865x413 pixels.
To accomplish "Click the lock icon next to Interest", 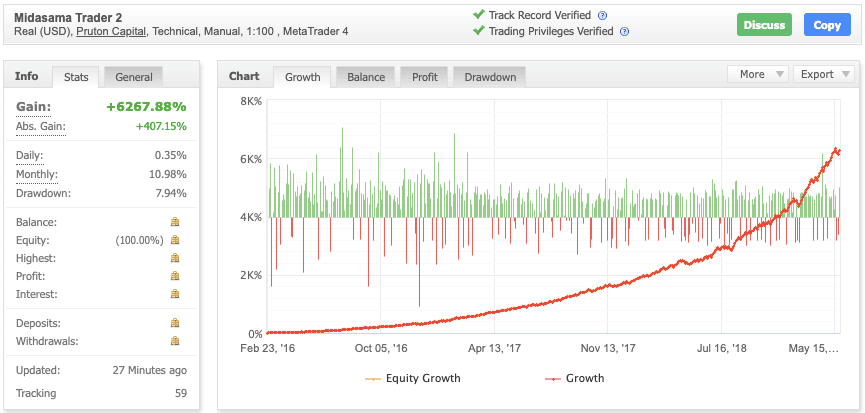I will pos(175,294).
